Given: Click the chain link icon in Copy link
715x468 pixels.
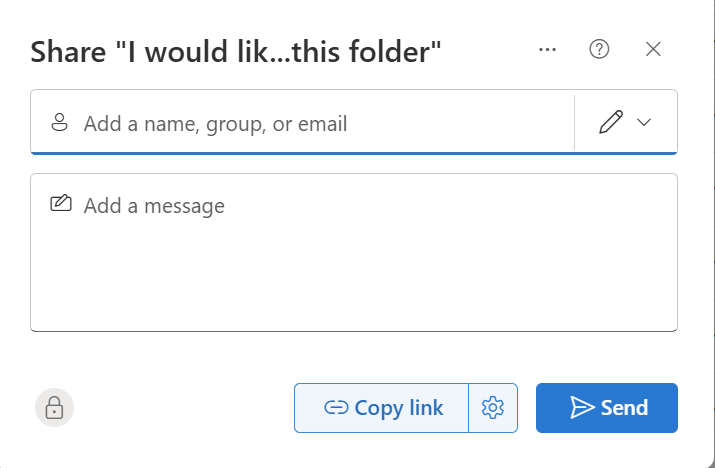Looking at the screenshot, I should pyautogui.click(x=336, y=408).
